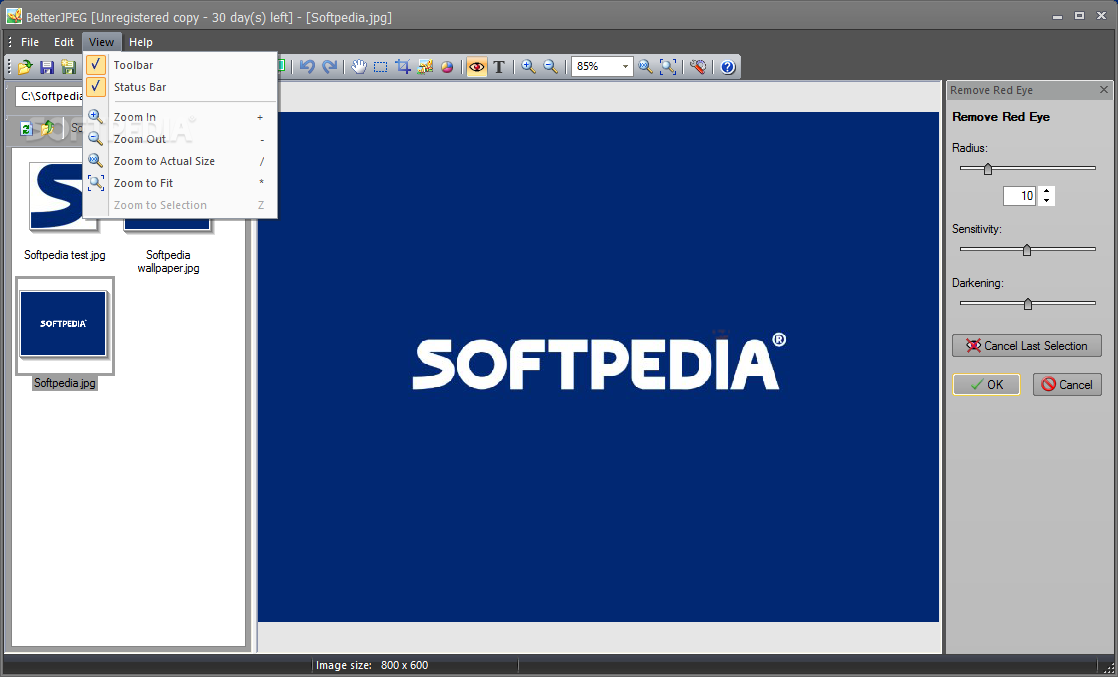Choose Zoom to Fit menu entry
This screenshot has height=677, width=1118.
(180, 183)
